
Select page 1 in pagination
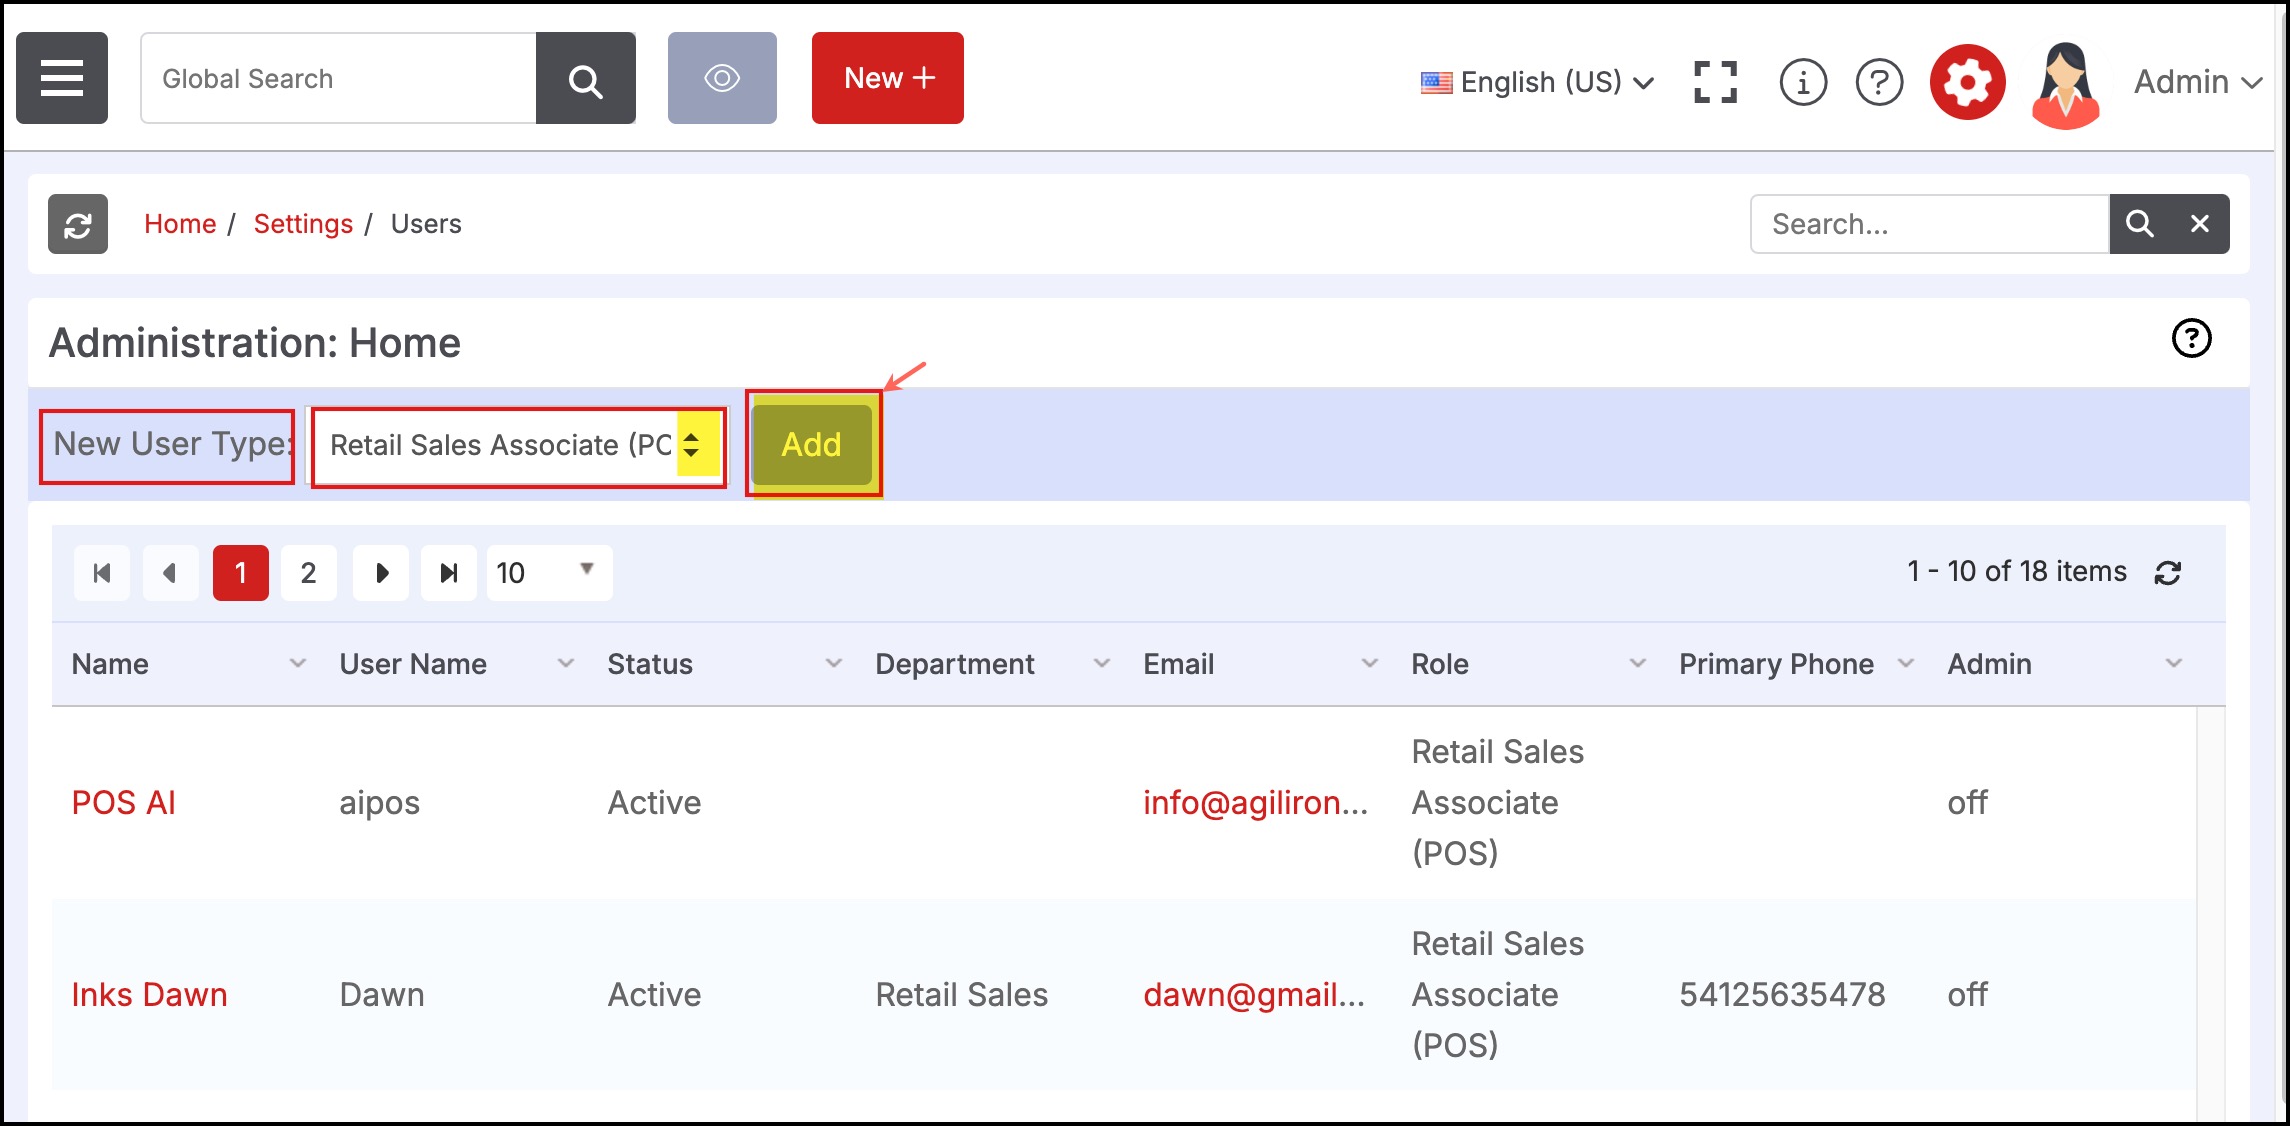click(241, 573)
